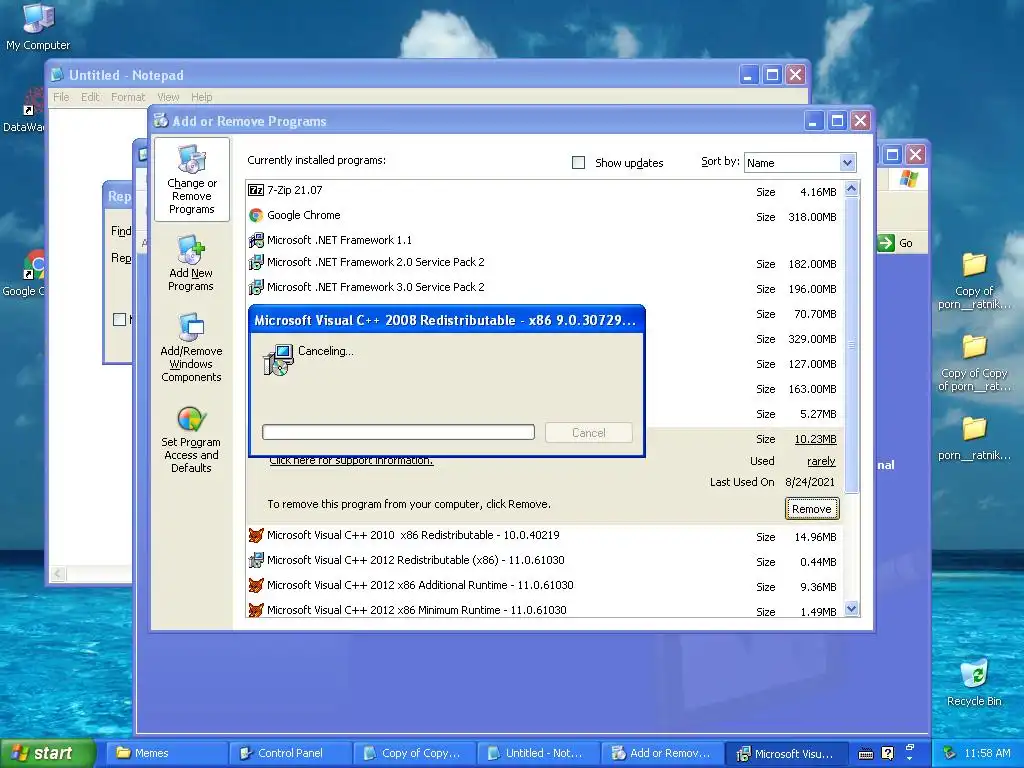Click program list scroll down arrow

pyautogui.click(x=851, y=609)
